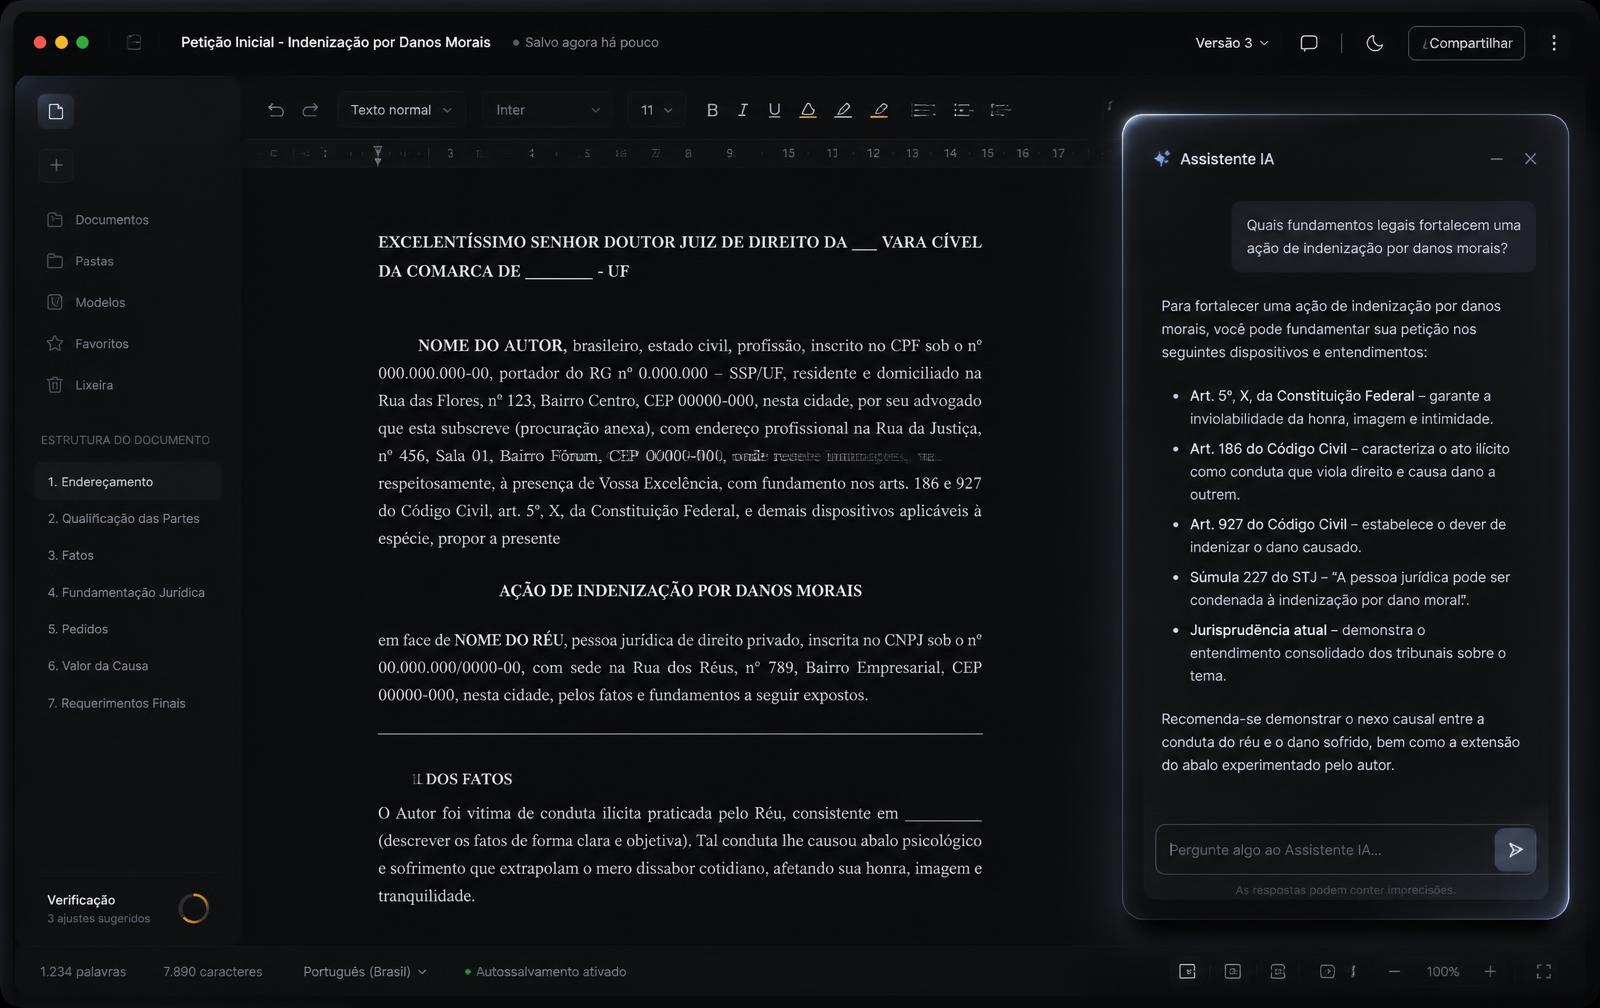The image size is (1600, 1008).
Task: Undo the last edit
Action: pos(276,110)
